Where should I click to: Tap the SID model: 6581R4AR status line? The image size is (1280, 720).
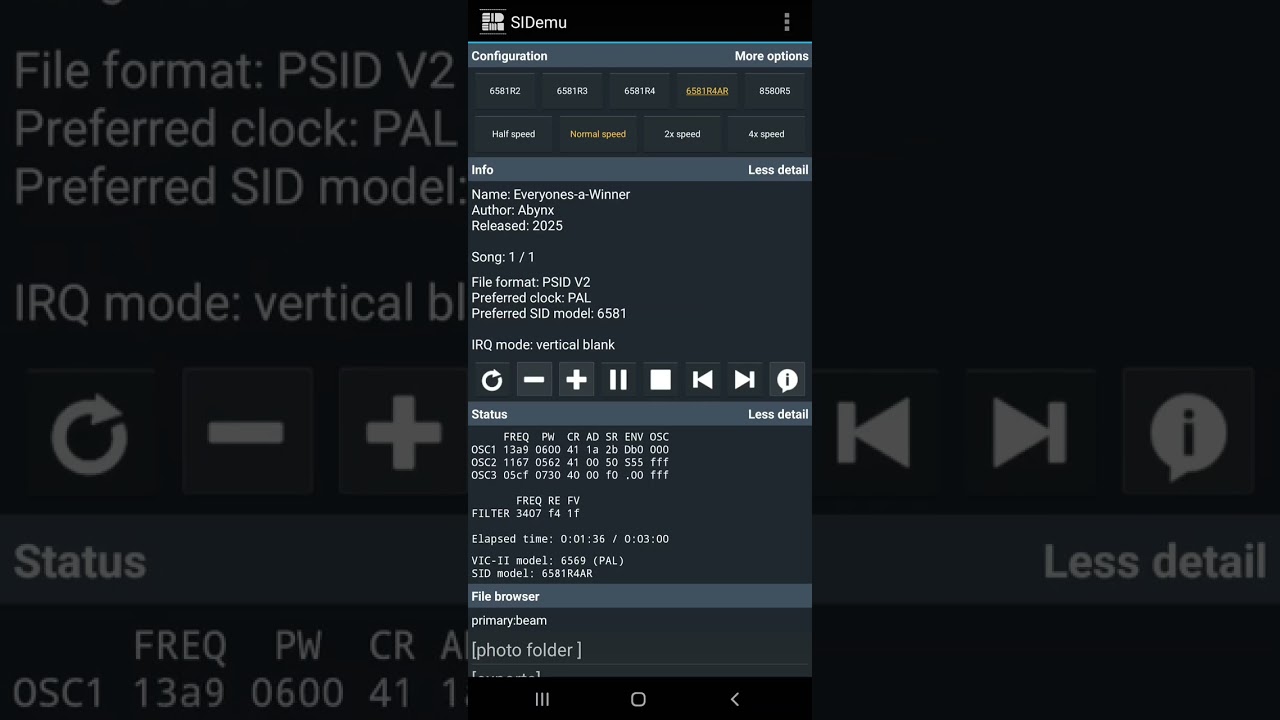[x=532, y=574]
